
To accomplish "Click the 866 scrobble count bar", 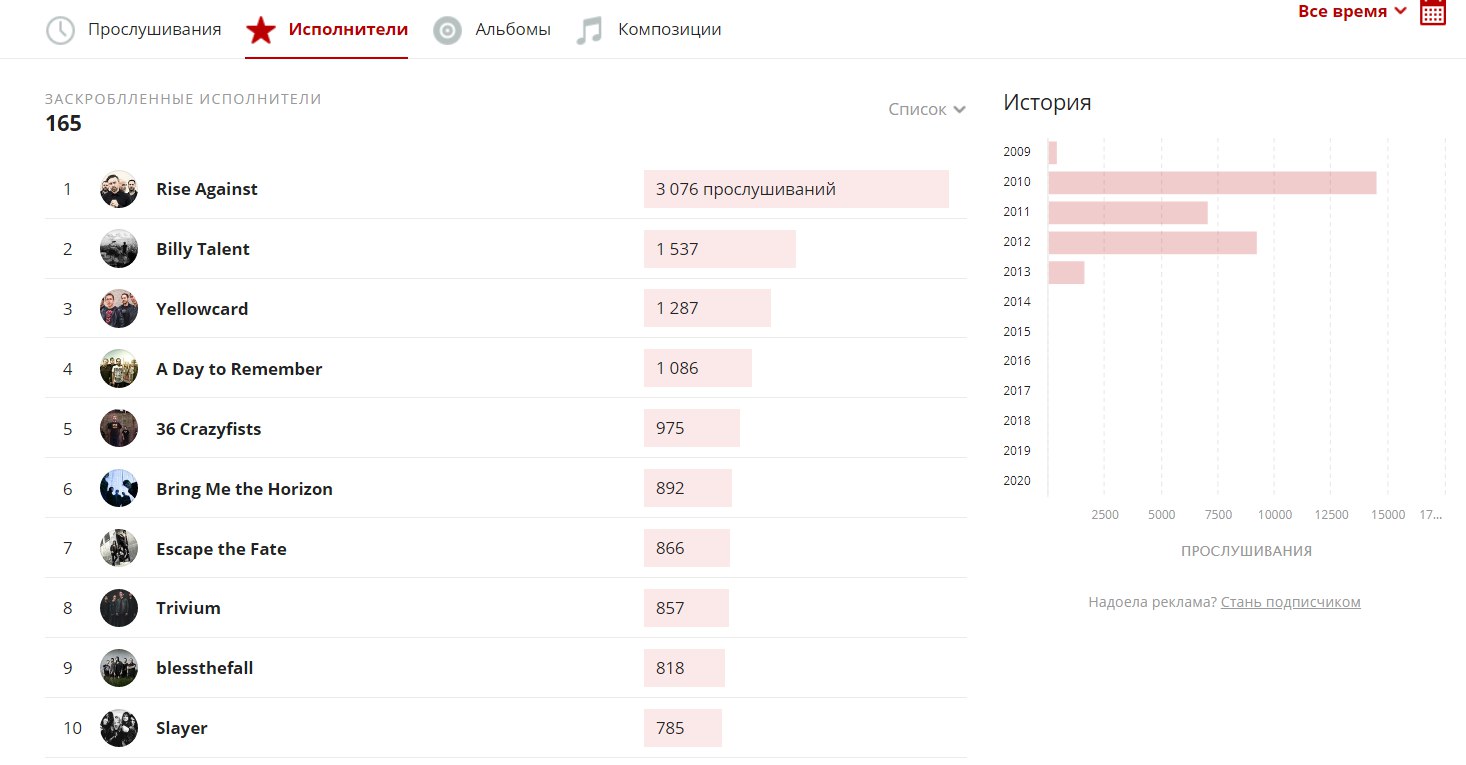I will coord(687,548).
